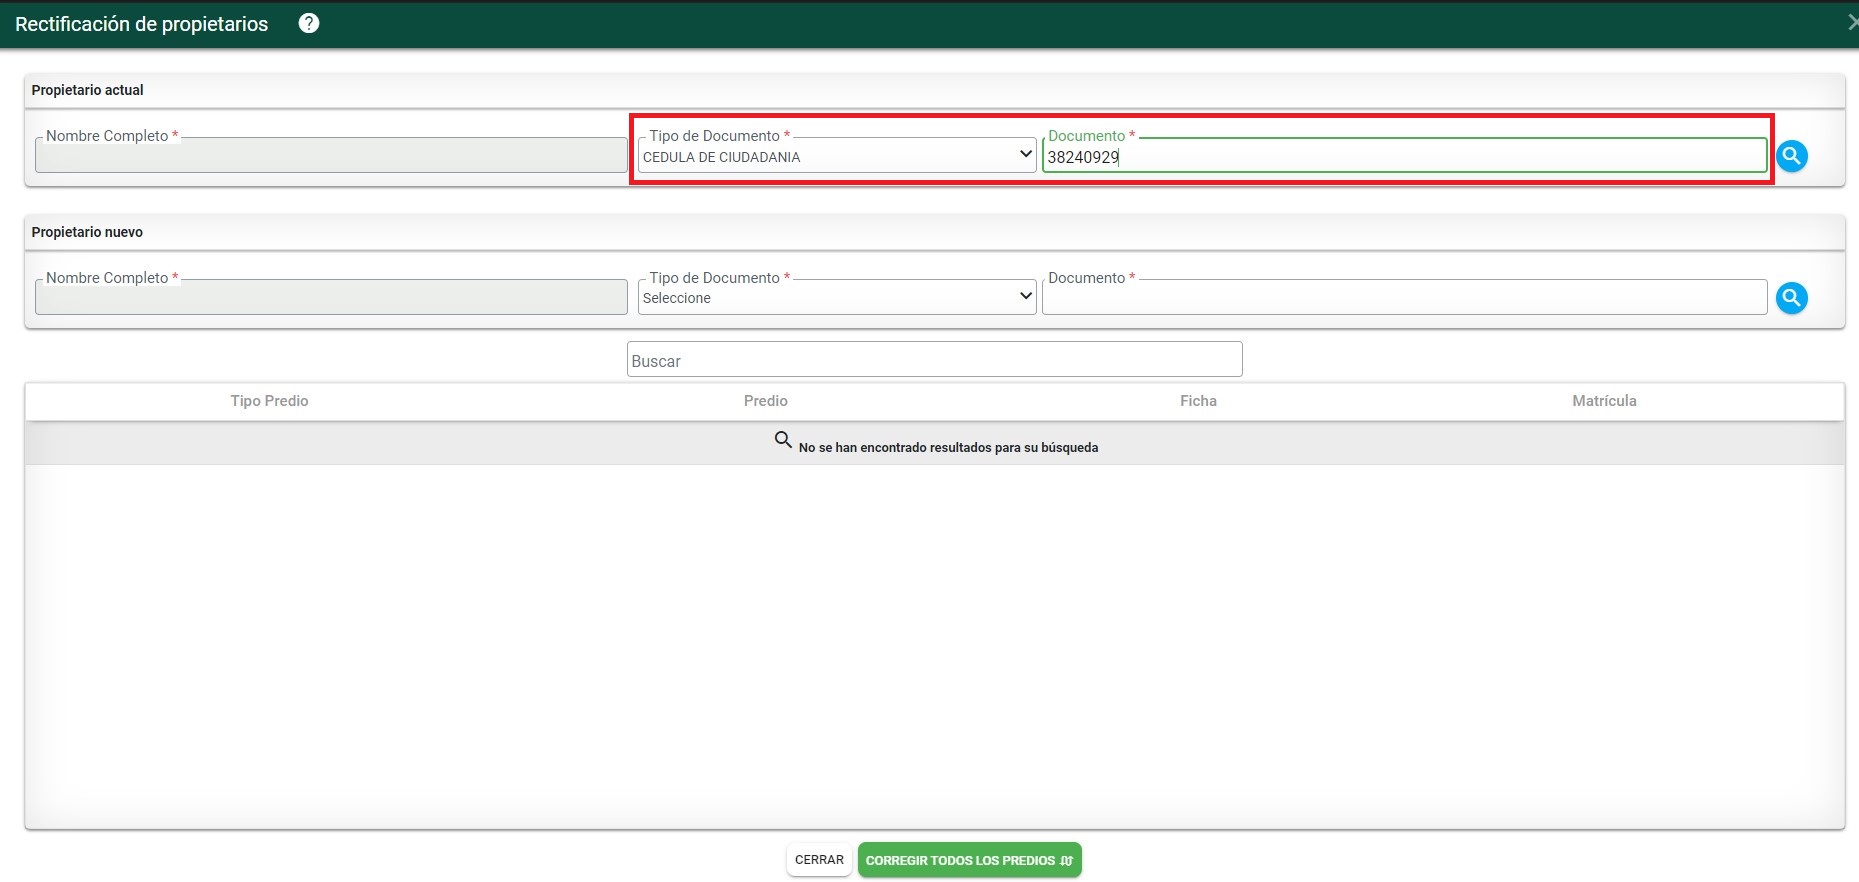Screen dimensions: 1859x882
Task: Sort by Tipo Predio column header
Action: 269,401
